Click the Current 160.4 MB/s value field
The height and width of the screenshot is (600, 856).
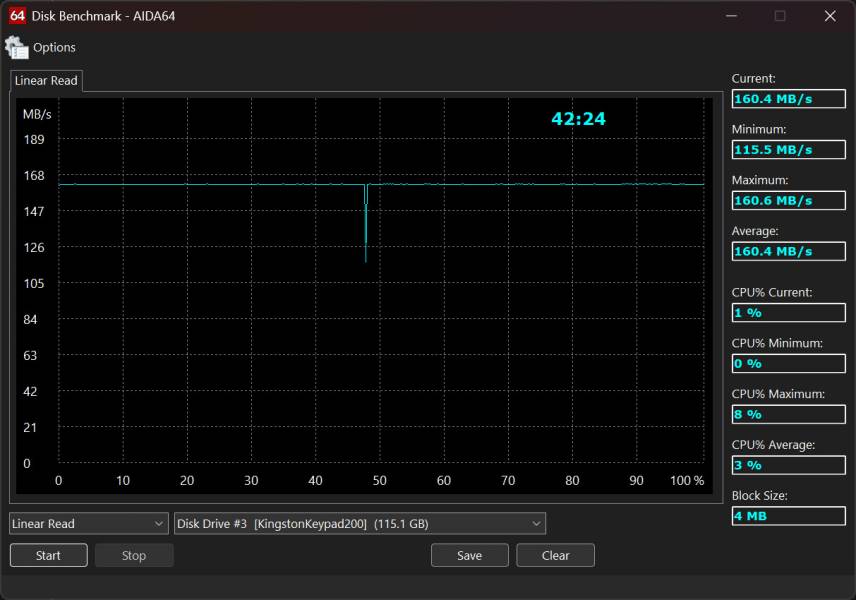click(788, 99)
